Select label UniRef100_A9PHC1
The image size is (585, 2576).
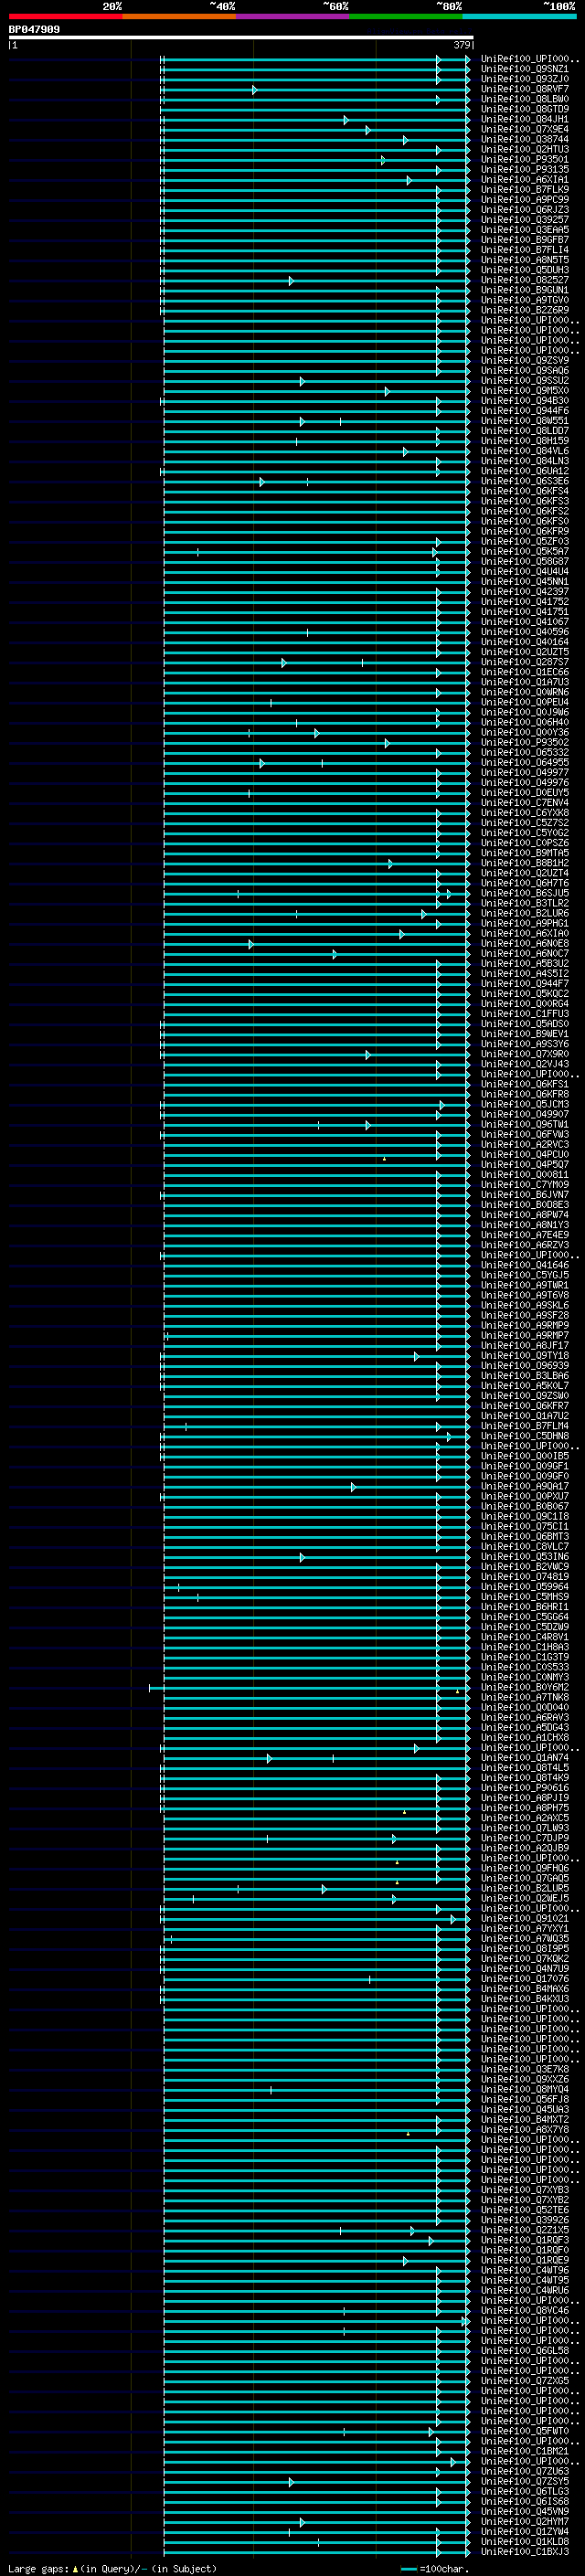[x=525, y=923]
